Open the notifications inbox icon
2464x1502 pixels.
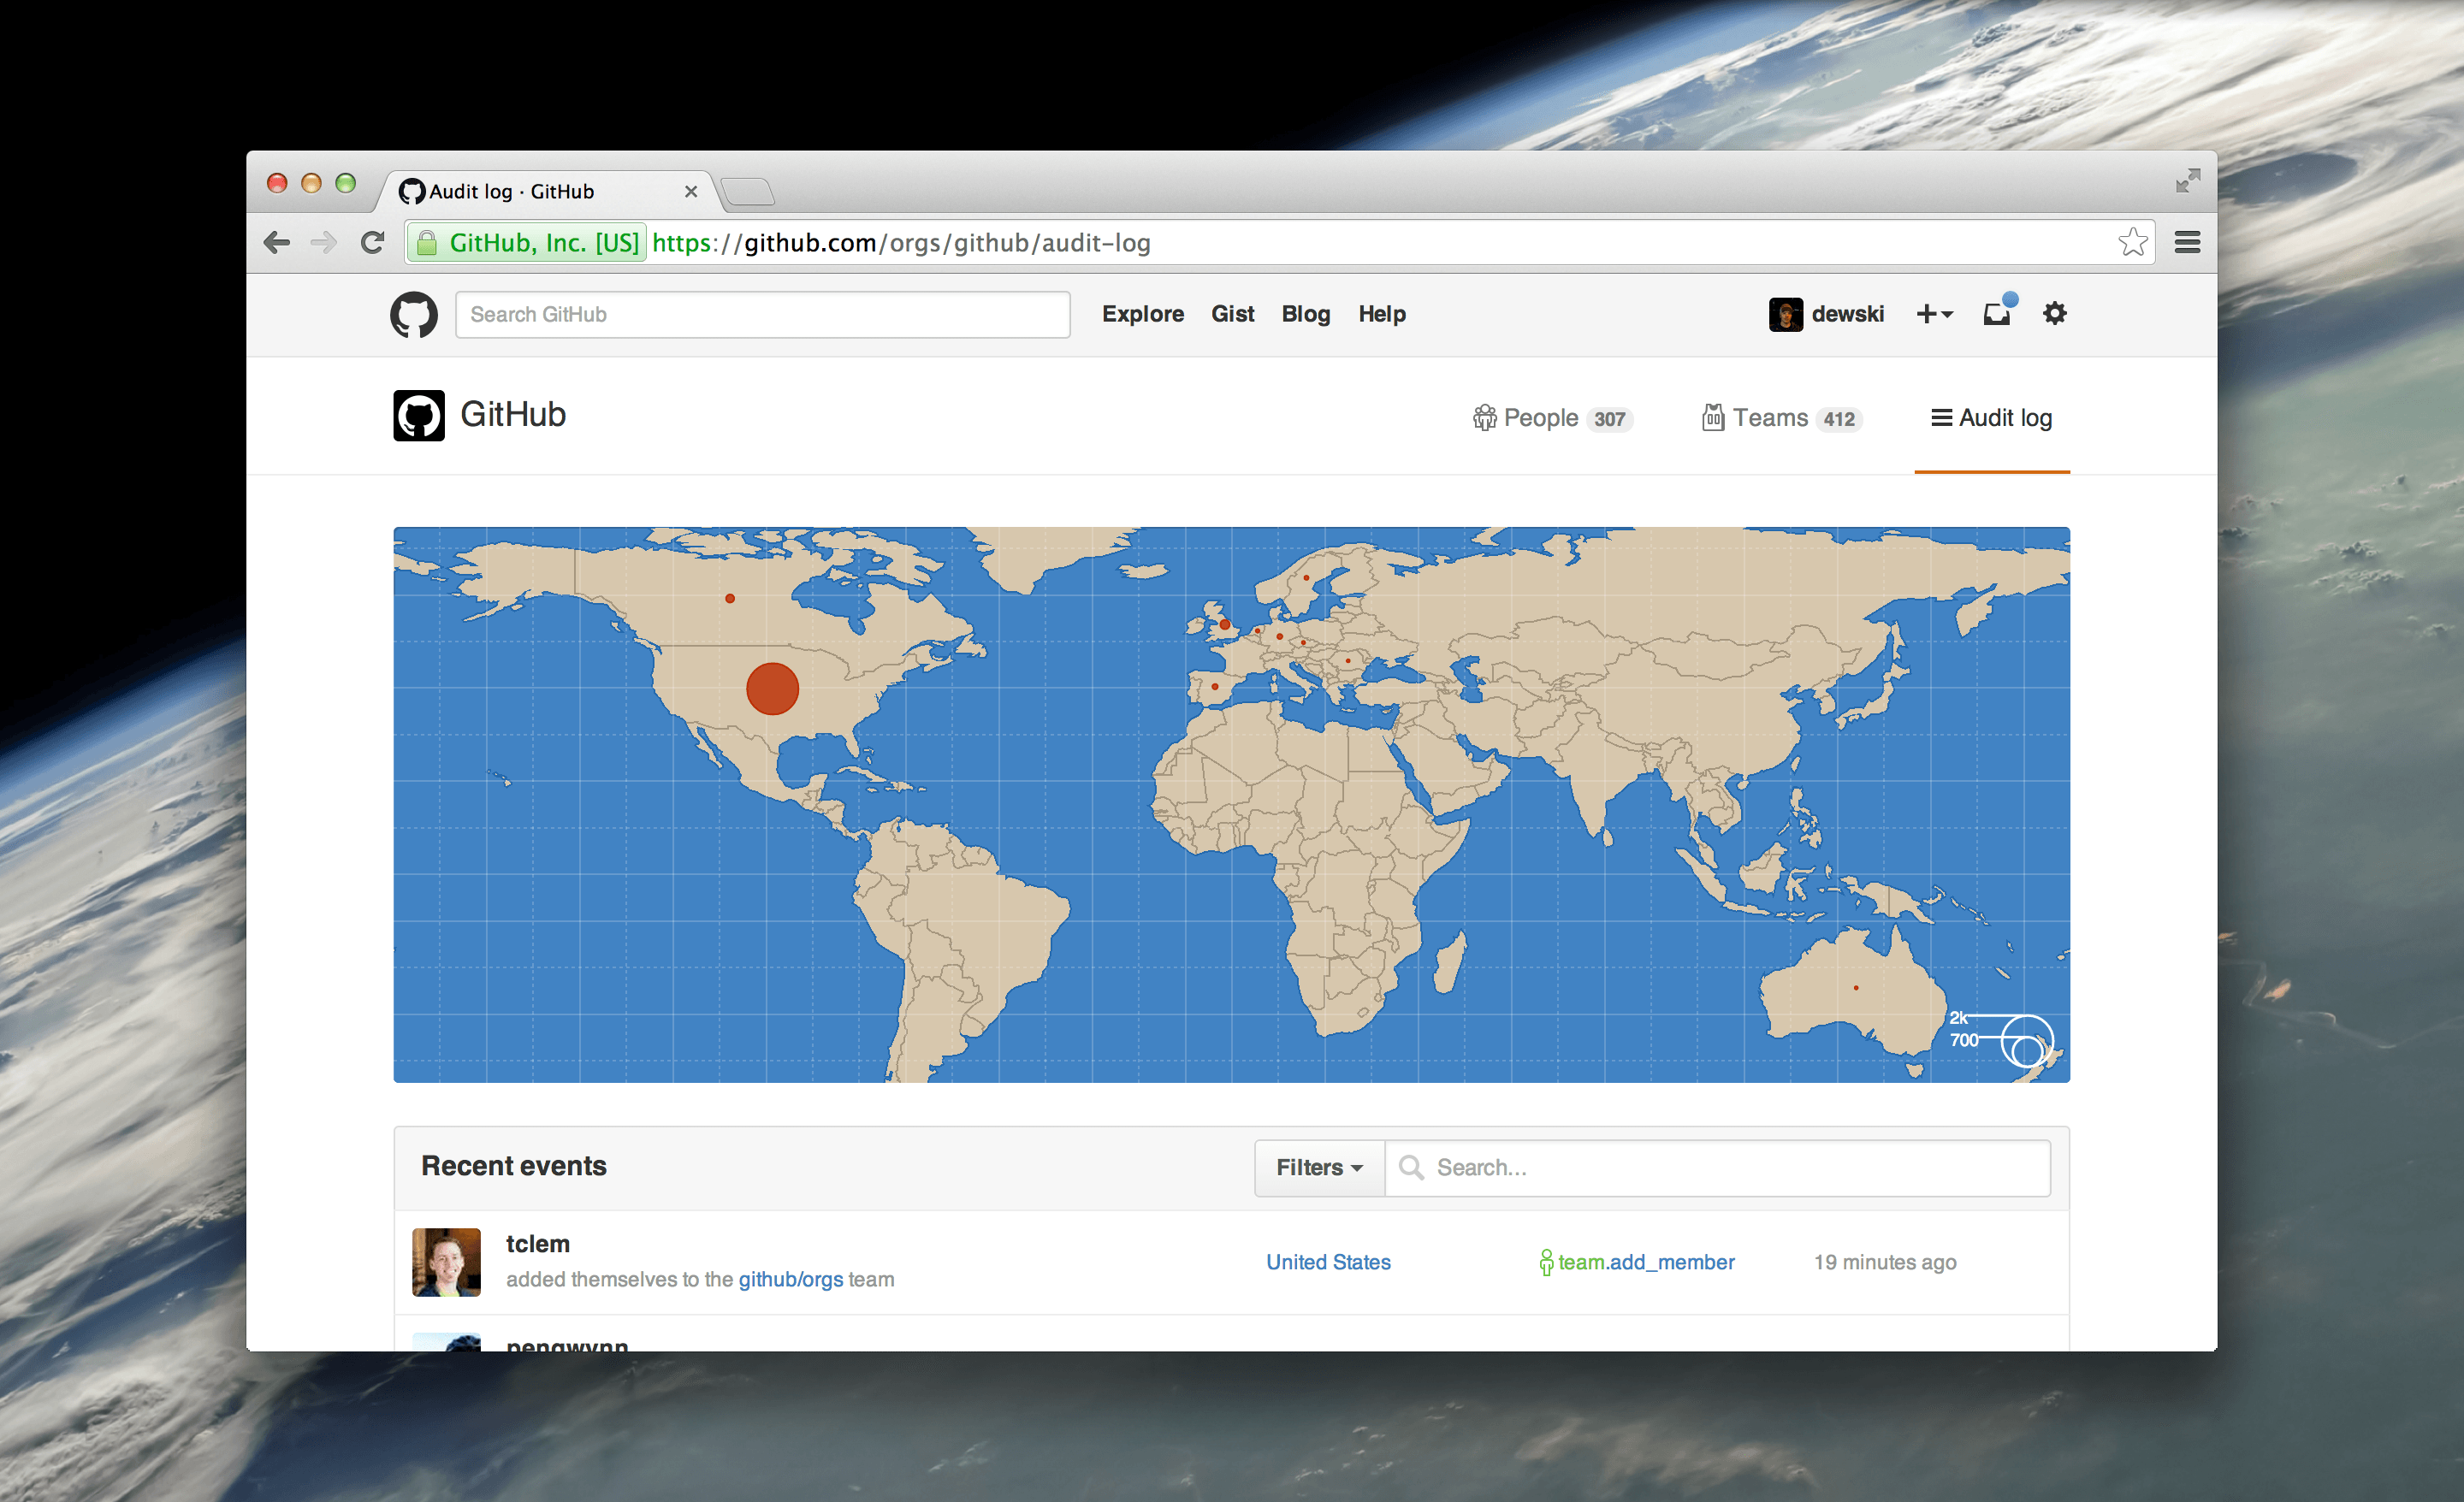point(1996,314)
